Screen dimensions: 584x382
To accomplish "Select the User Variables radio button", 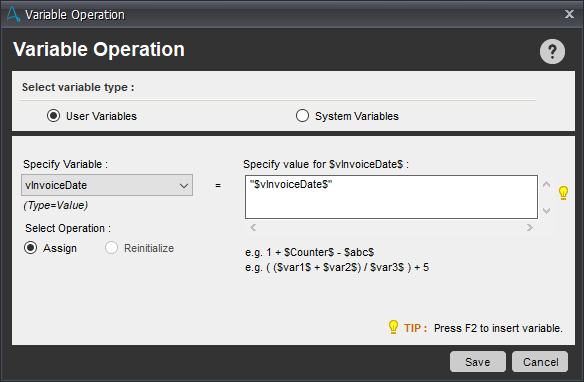I will tap(53, 116).
